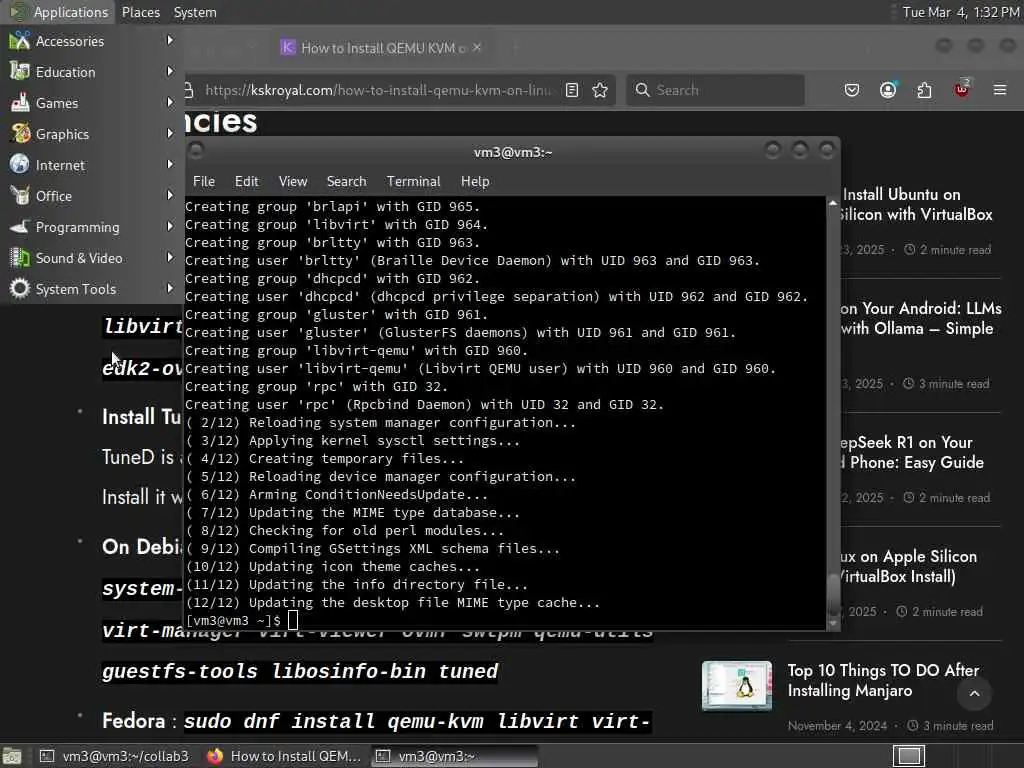Click the Programming category icon
Viewport: 1024px width, 768px height.
(x=20, y=227)
